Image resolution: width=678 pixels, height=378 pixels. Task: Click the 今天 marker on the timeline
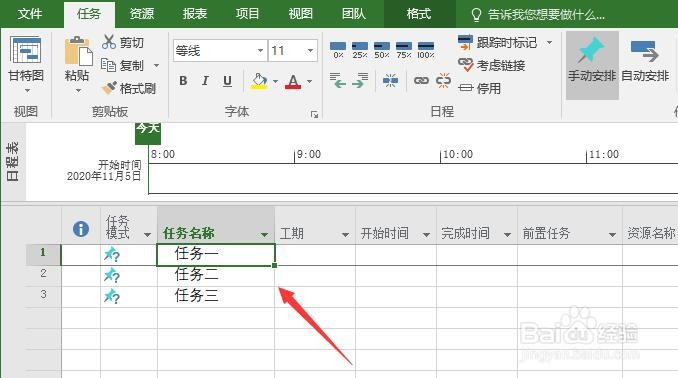[148, 133]
